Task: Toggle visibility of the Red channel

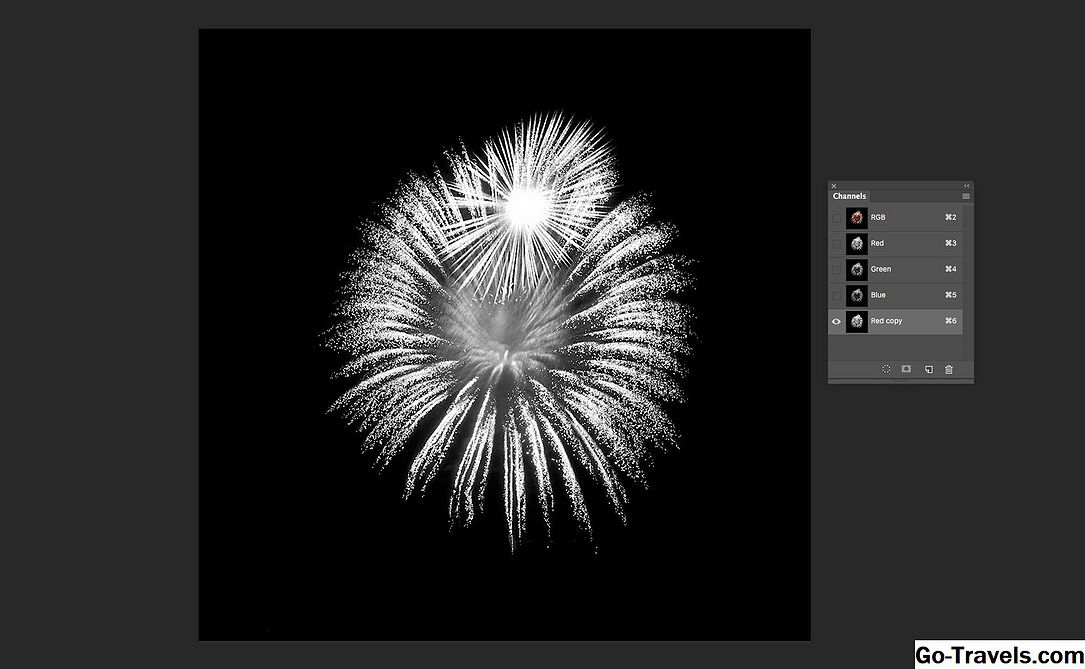Action: [x=836, y=243]
